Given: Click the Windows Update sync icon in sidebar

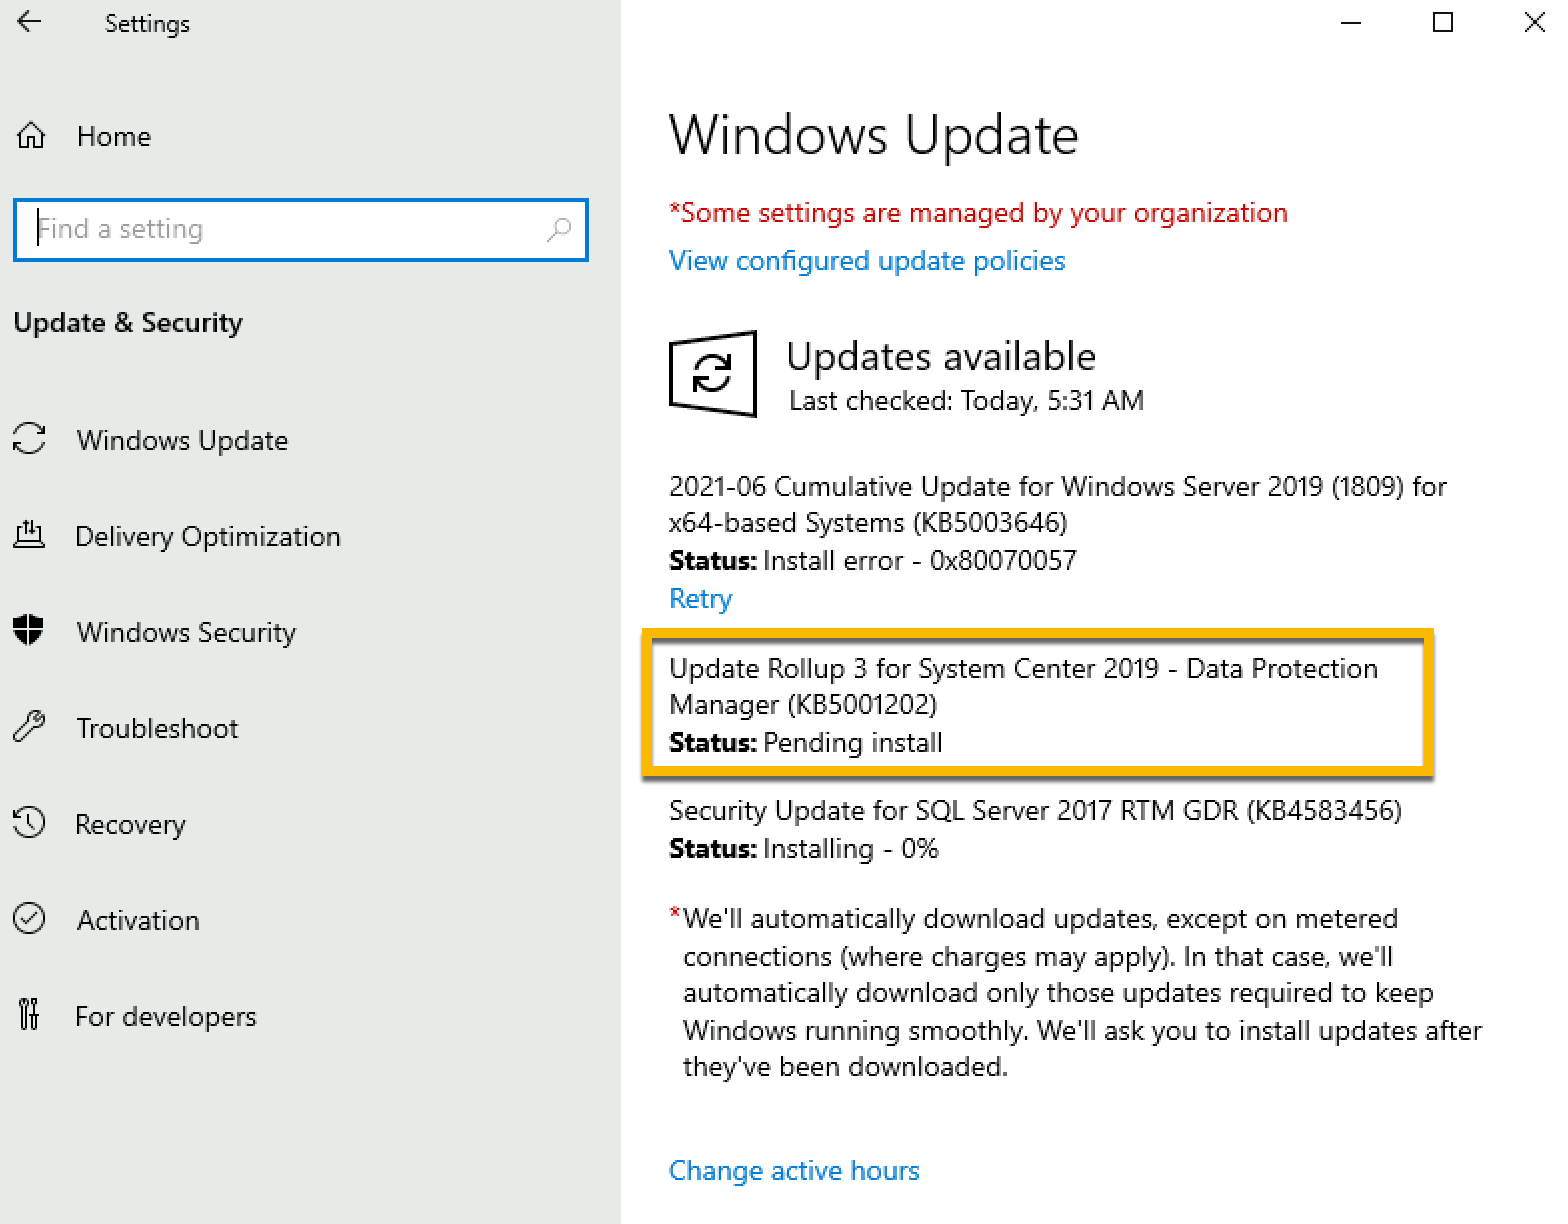Looking at the screenshot, I should [29, 438].
